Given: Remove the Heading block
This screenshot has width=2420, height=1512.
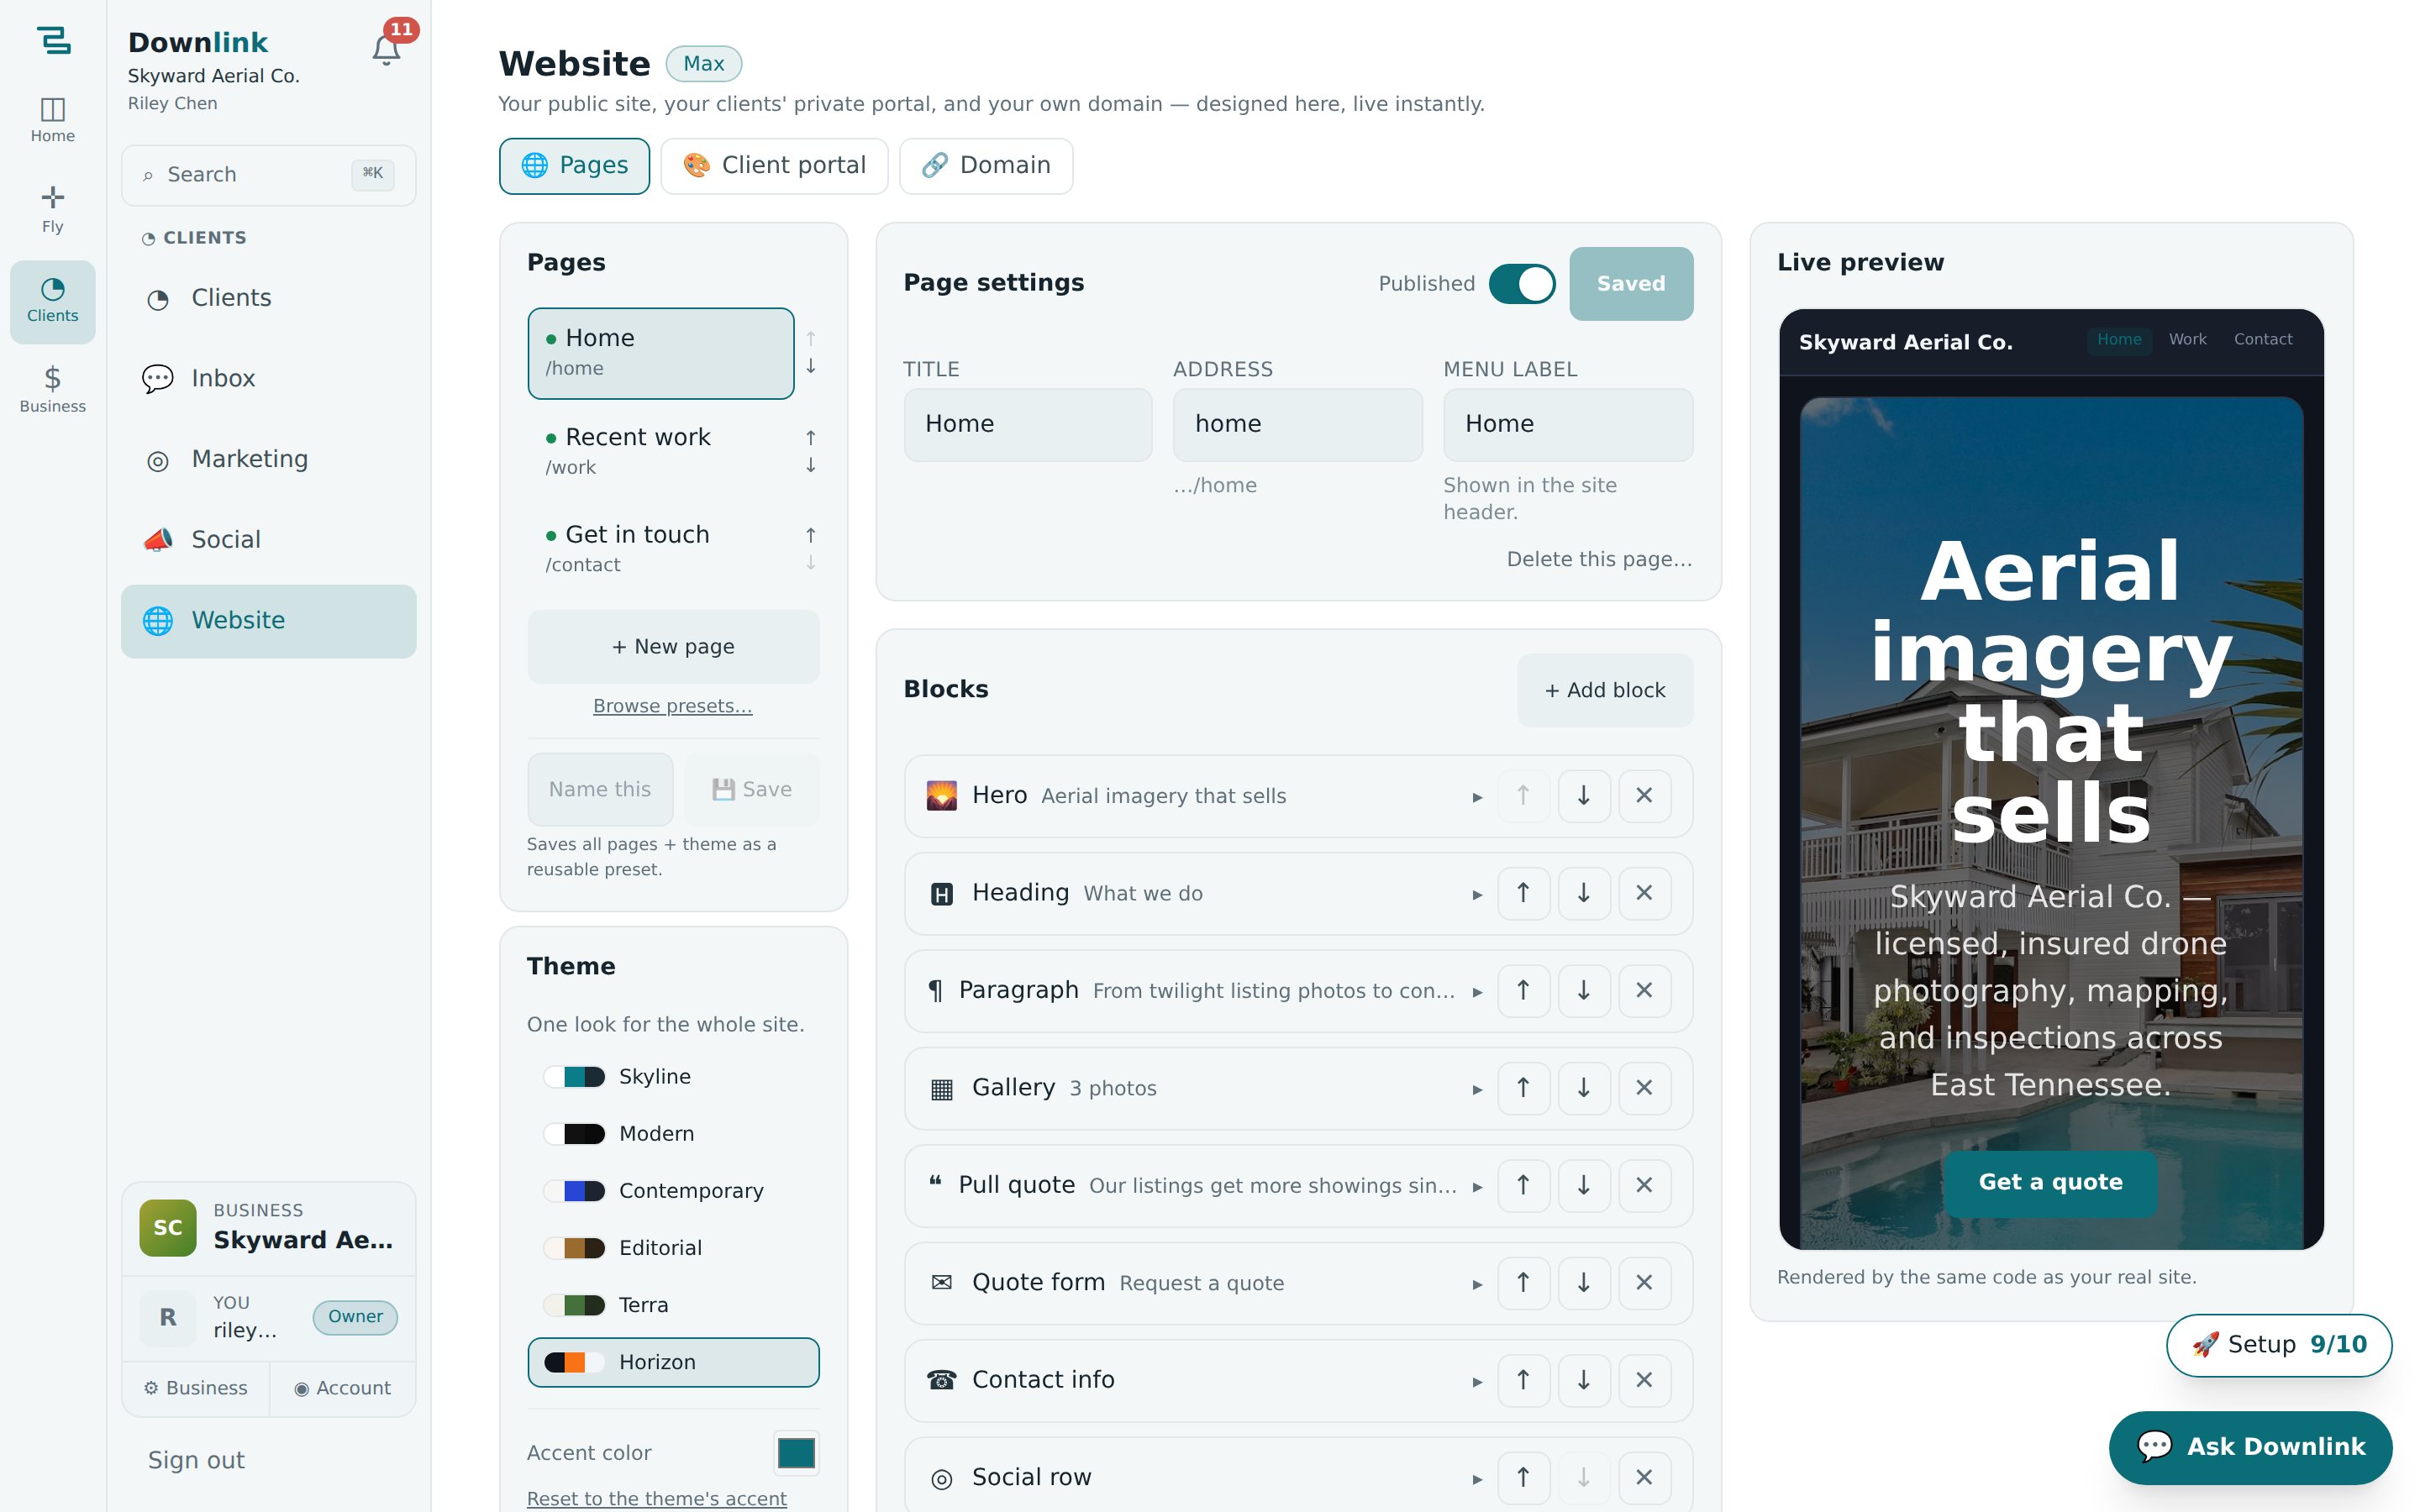Looking at the screenshot, I should [x=1644, y=893].
